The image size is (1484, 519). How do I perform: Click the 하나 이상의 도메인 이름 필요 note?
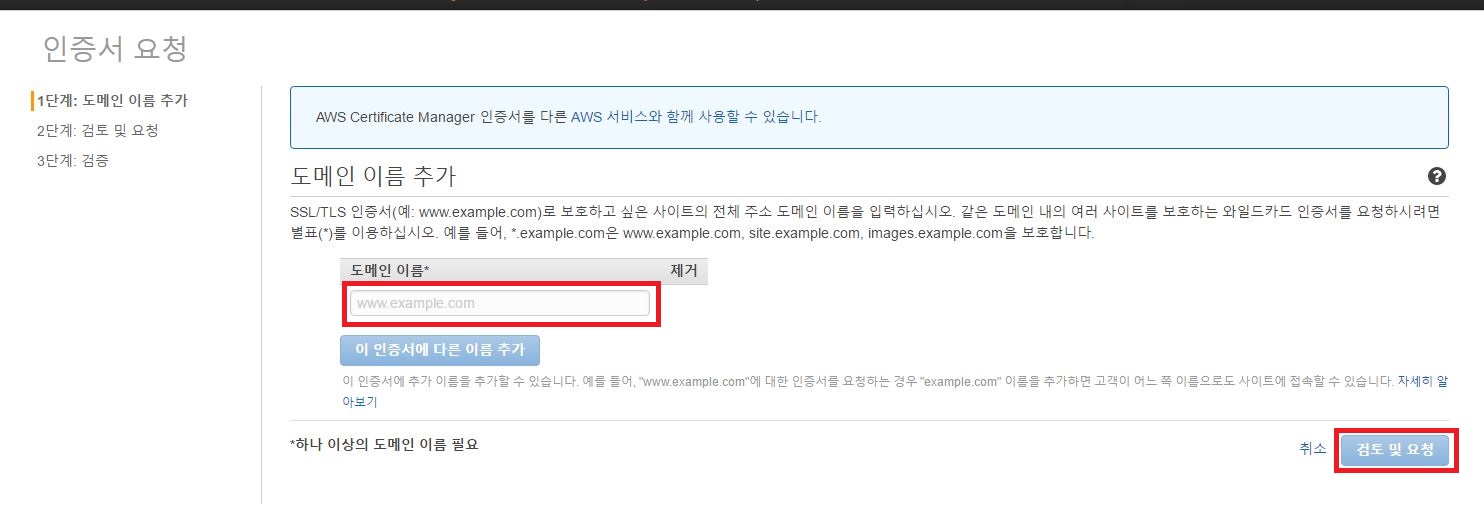pos(384,444)
